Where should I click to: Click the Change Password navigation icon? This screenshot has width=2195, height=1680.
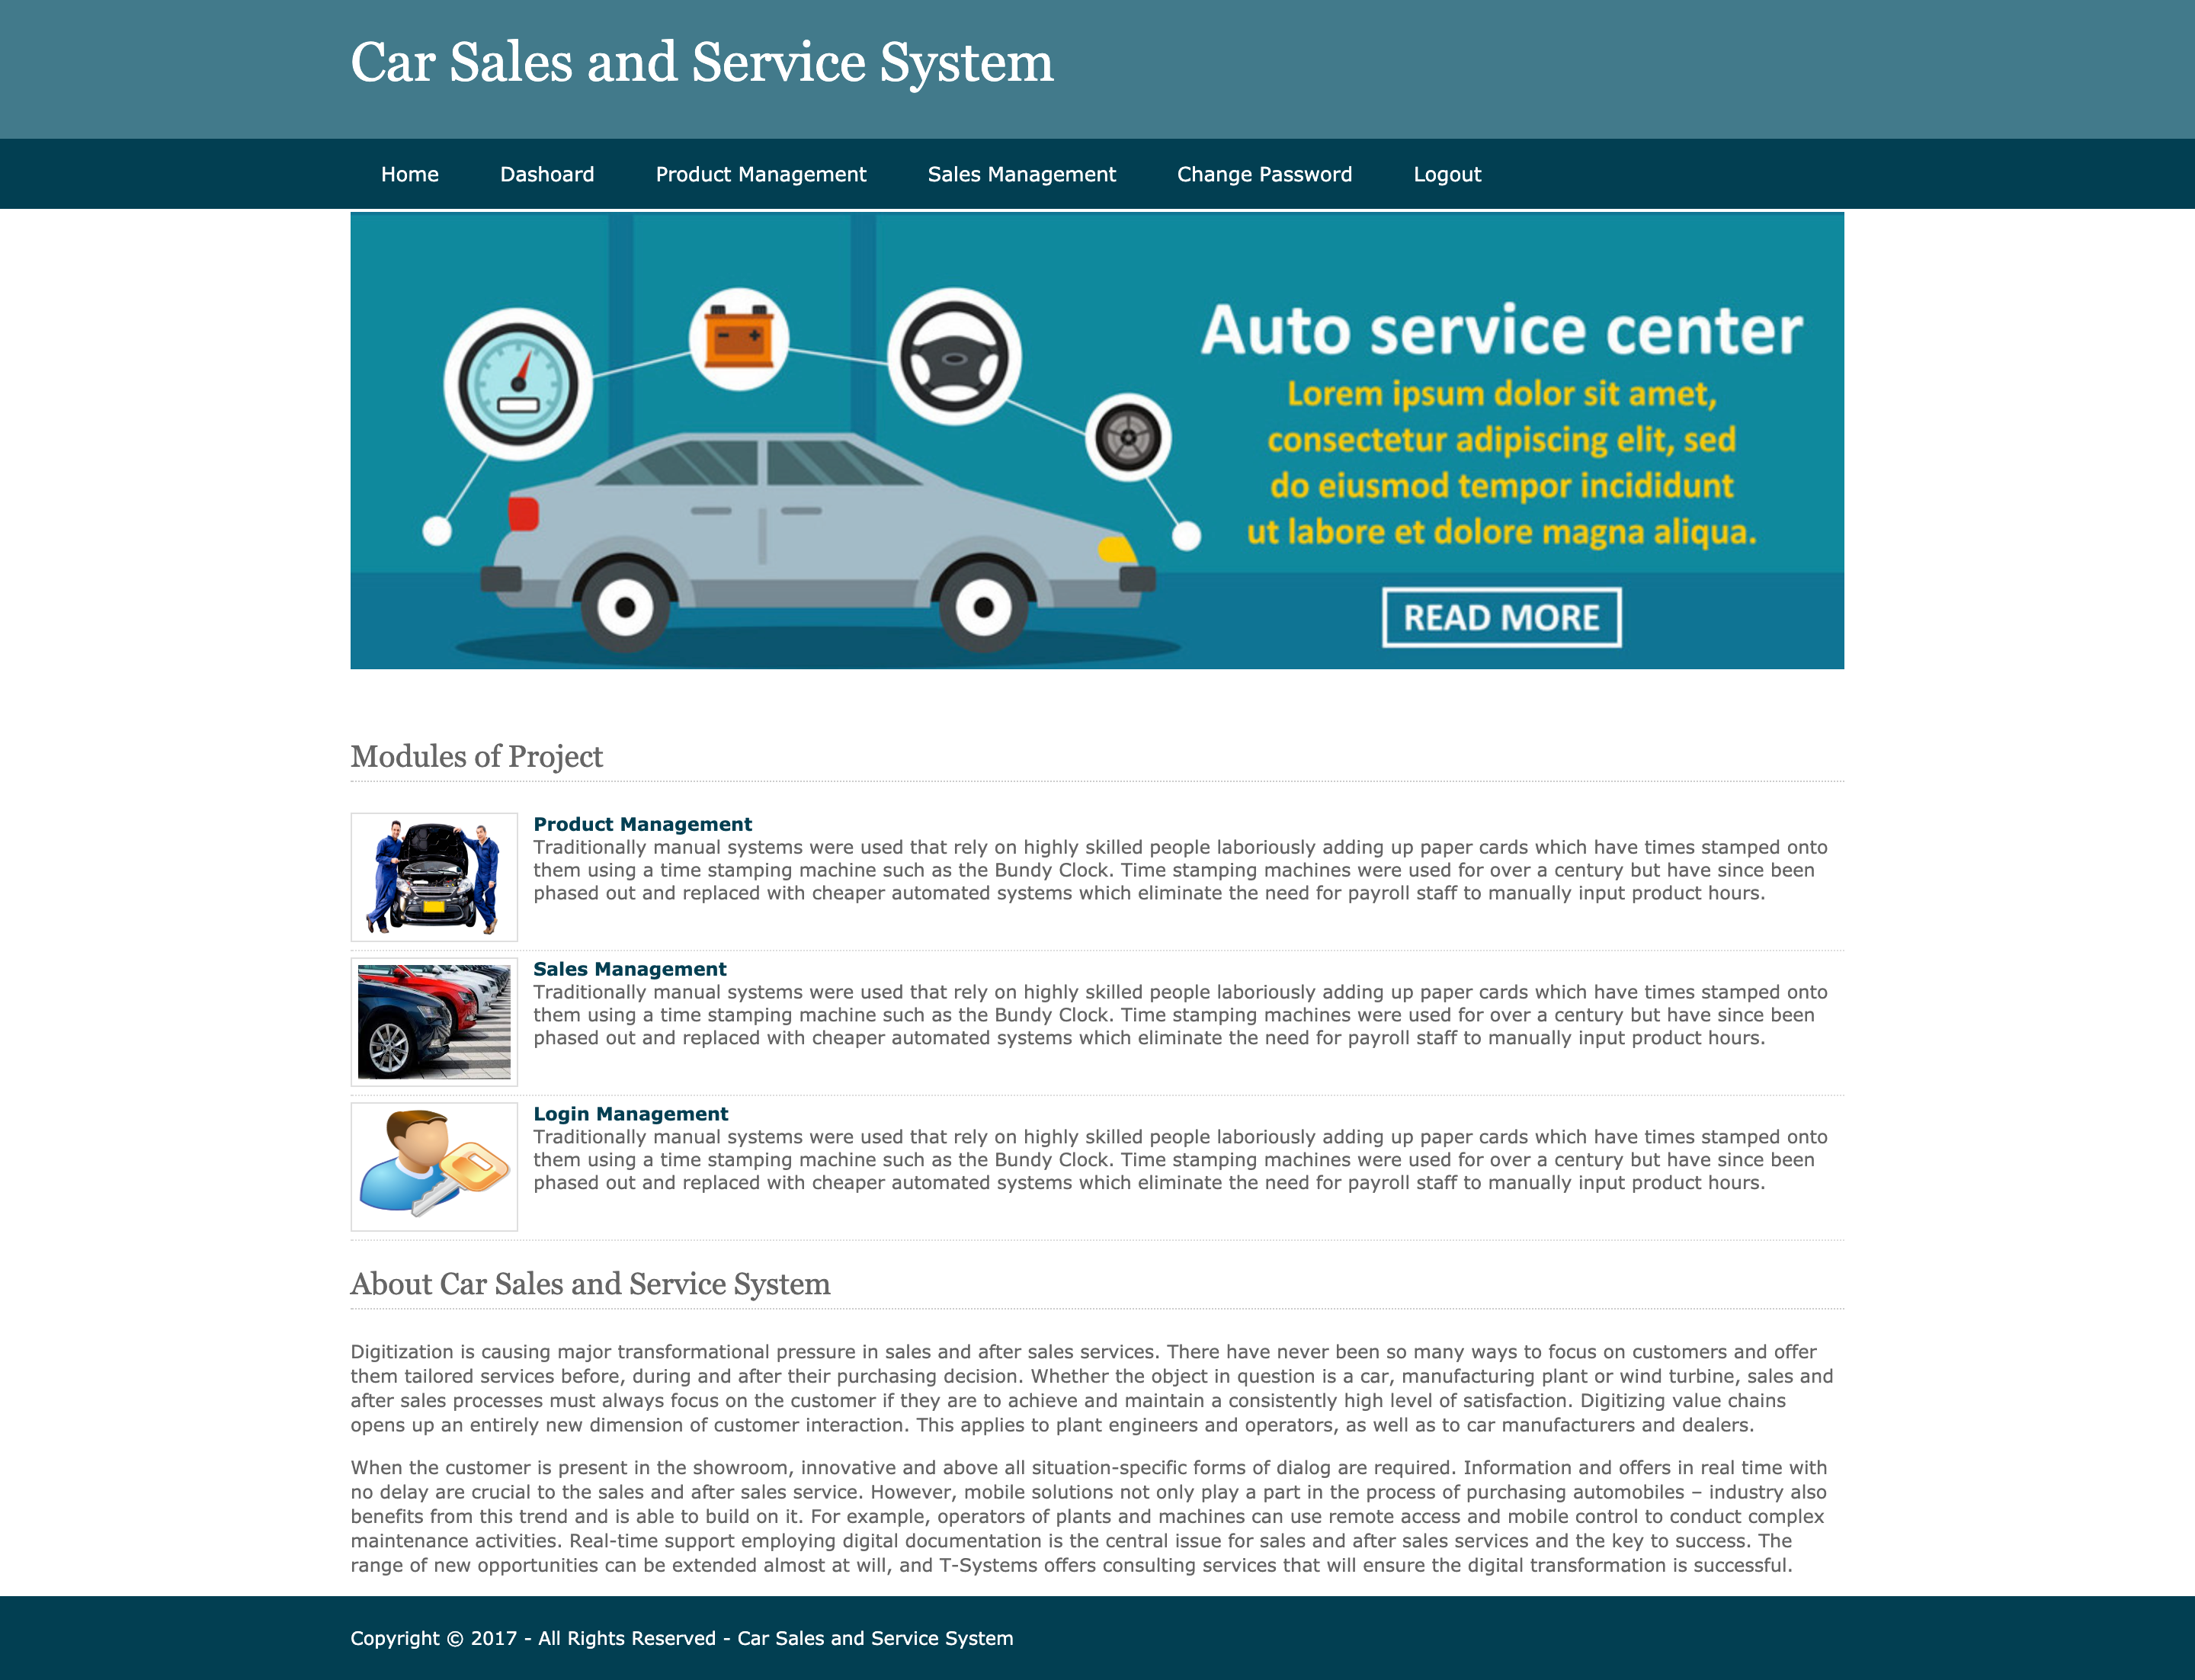(x=1265, y=173)
